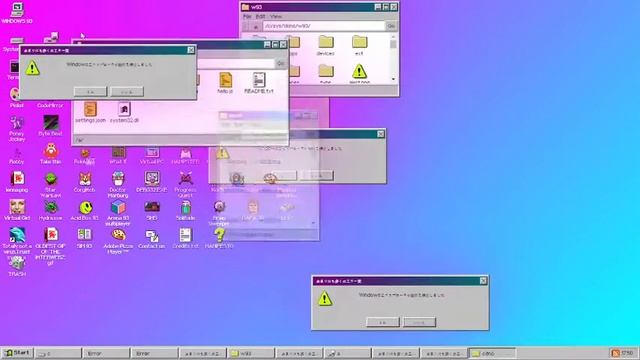The image size is (640, 360).
Task: Click Go button in hello.js explorer window
Action: coord(281,64)
